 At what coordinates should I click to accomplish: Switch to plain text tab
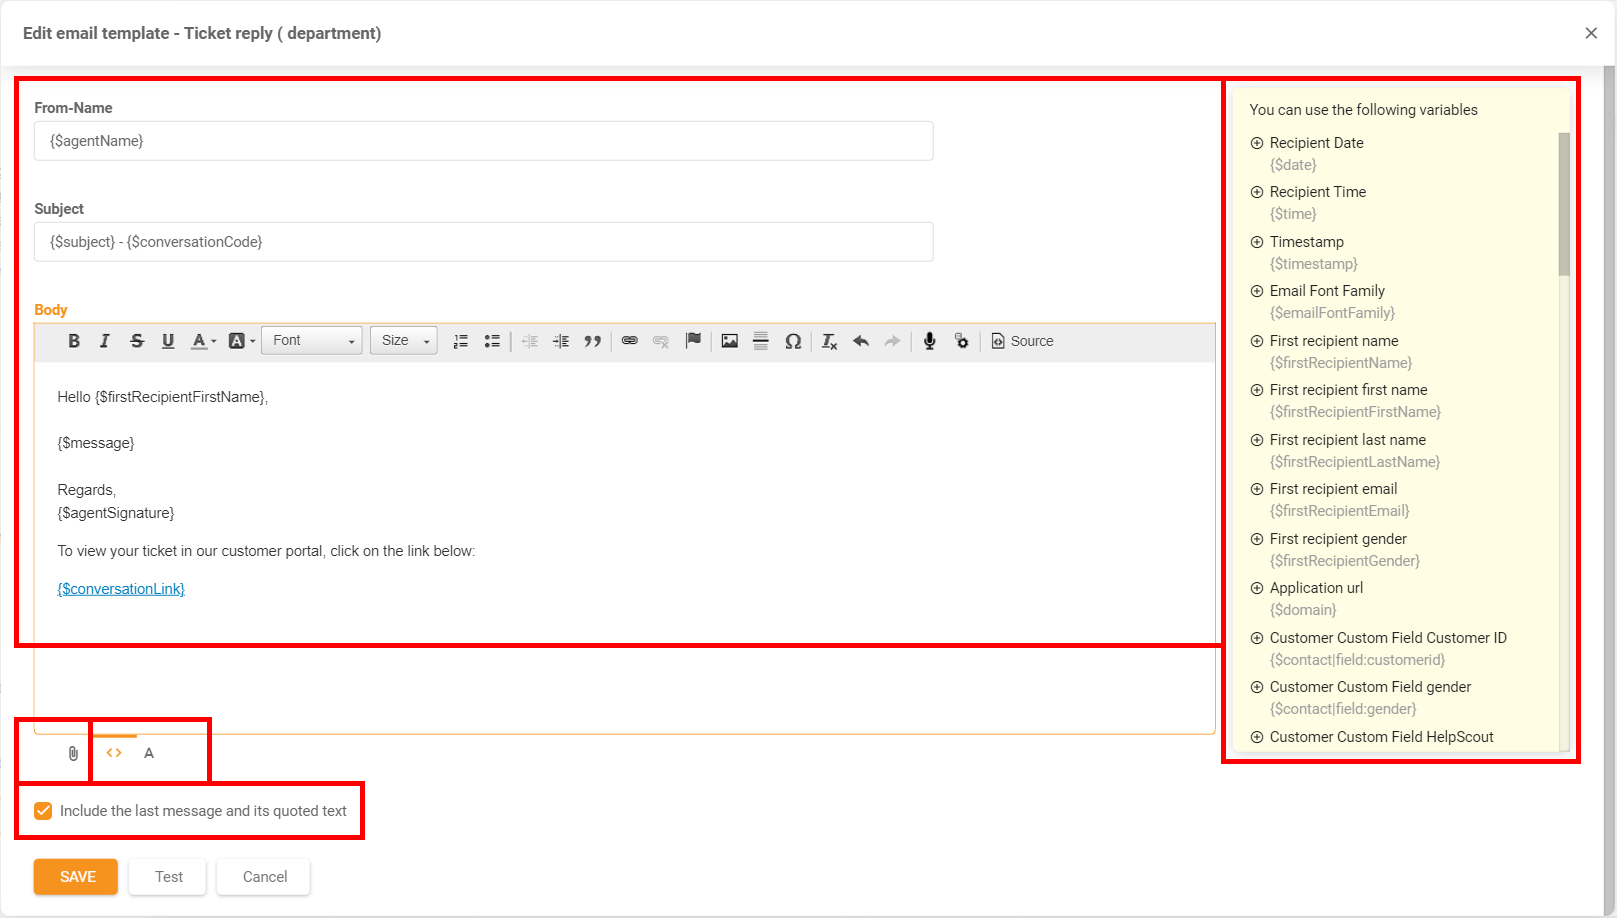149,753
